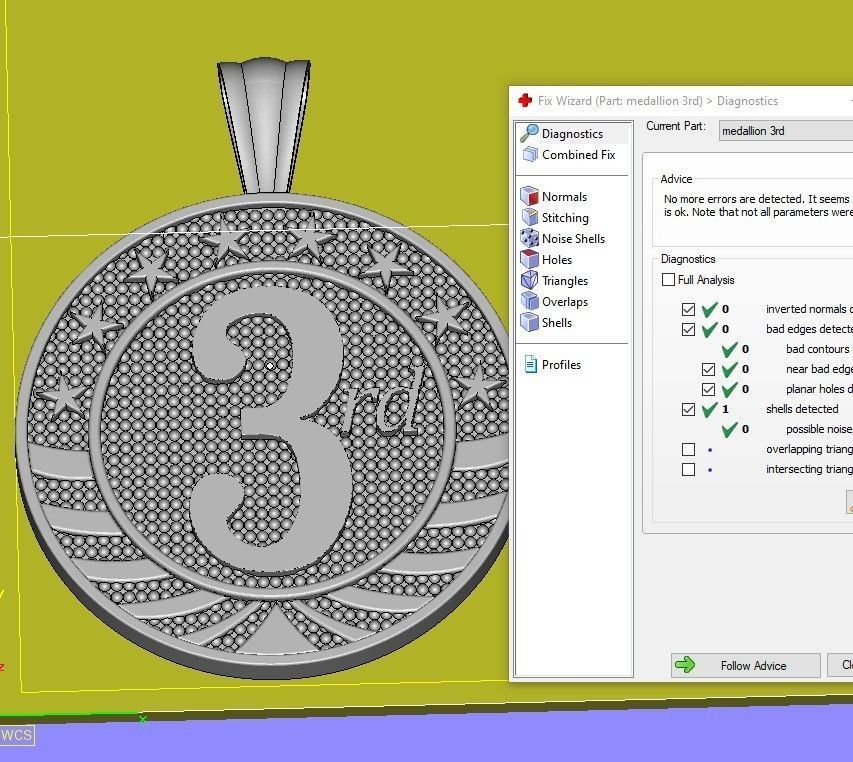The height and width of the screenshot is (762, 853).
Task: Click the 'possible noise' diagnostic row
Action: coord(786,429)
